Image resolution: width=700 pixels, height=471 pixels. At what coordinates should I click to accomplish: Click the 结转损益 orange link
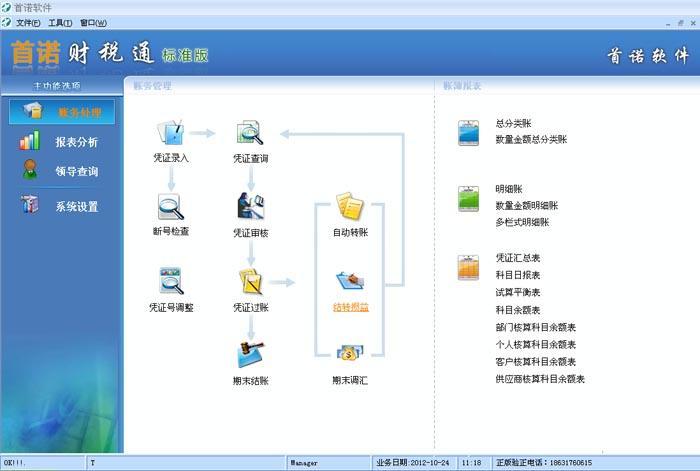(350, 307)
